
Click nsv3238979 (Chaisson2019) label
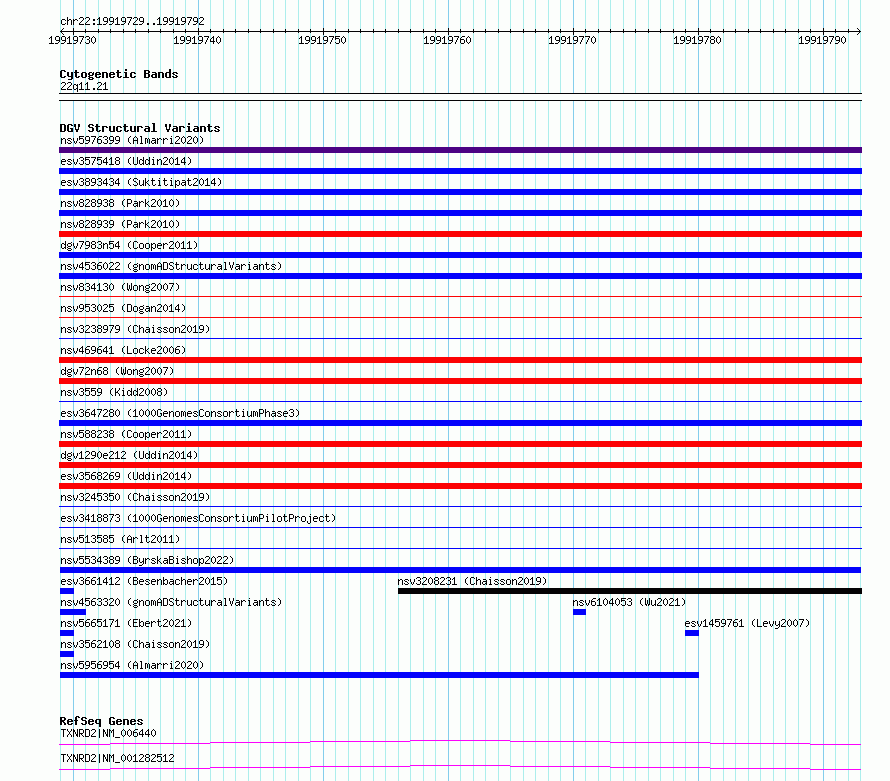pos(135,329)
